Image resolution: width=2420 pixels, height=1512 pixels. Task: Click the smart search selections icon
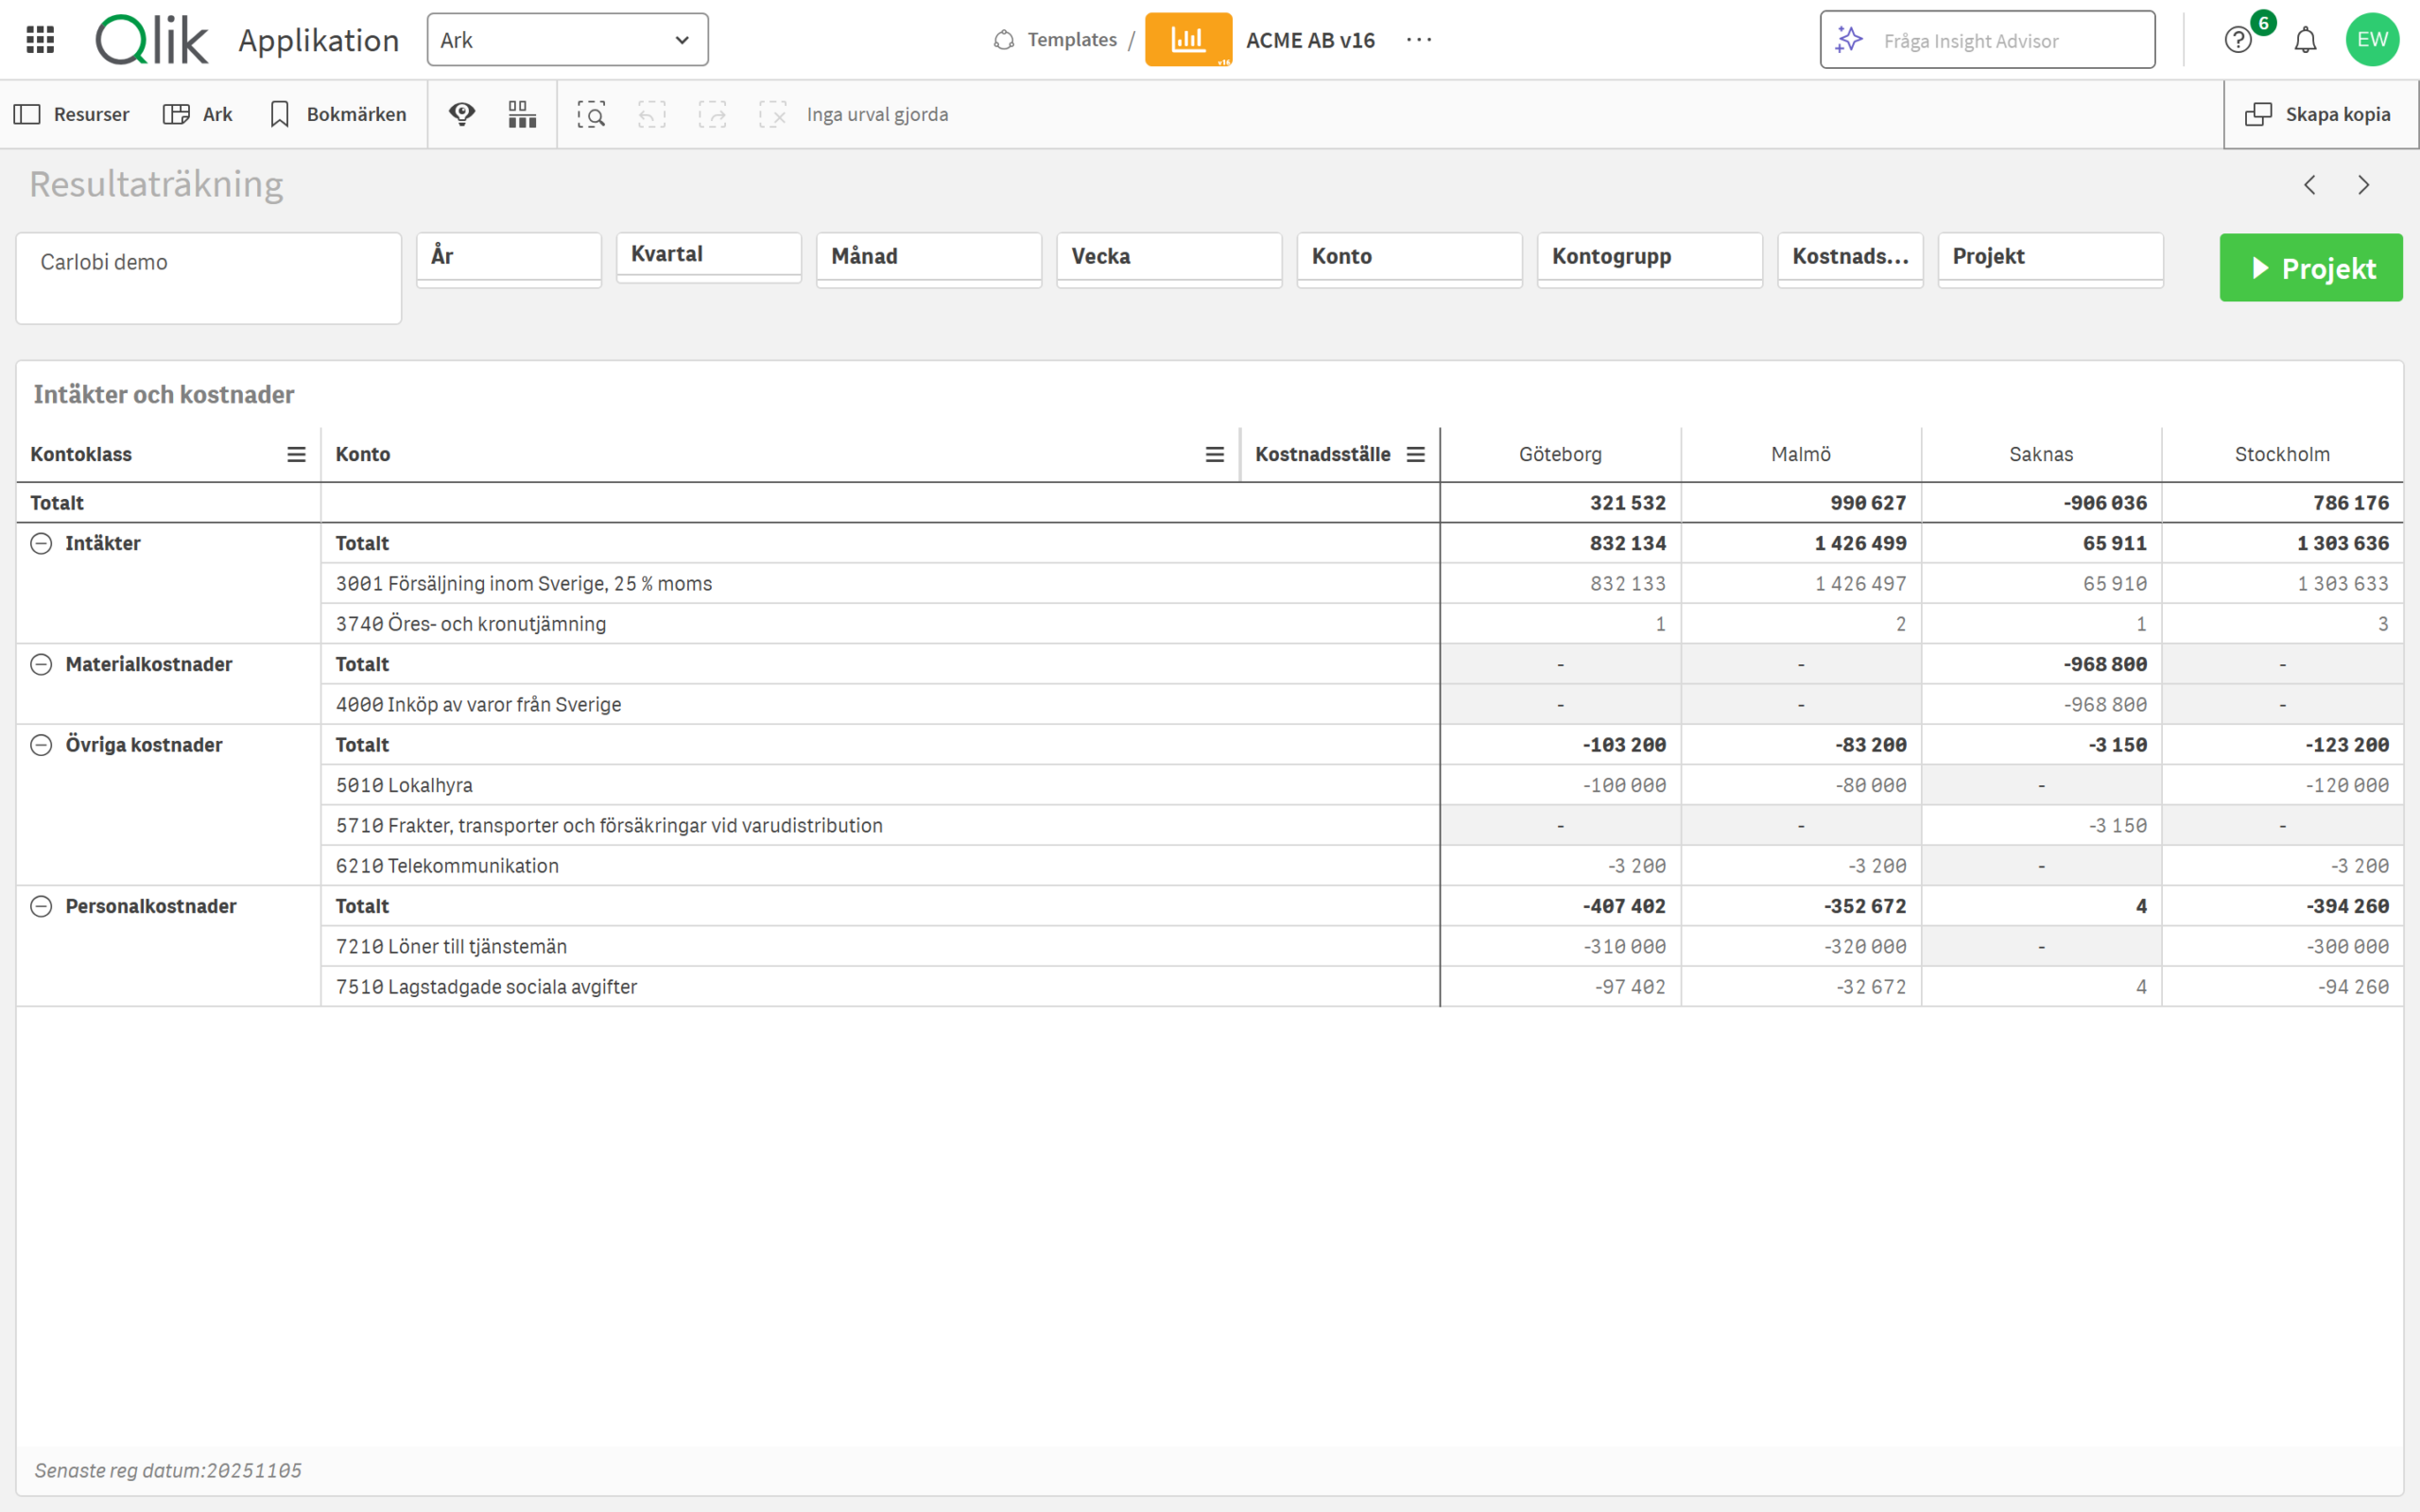(591, 115)
